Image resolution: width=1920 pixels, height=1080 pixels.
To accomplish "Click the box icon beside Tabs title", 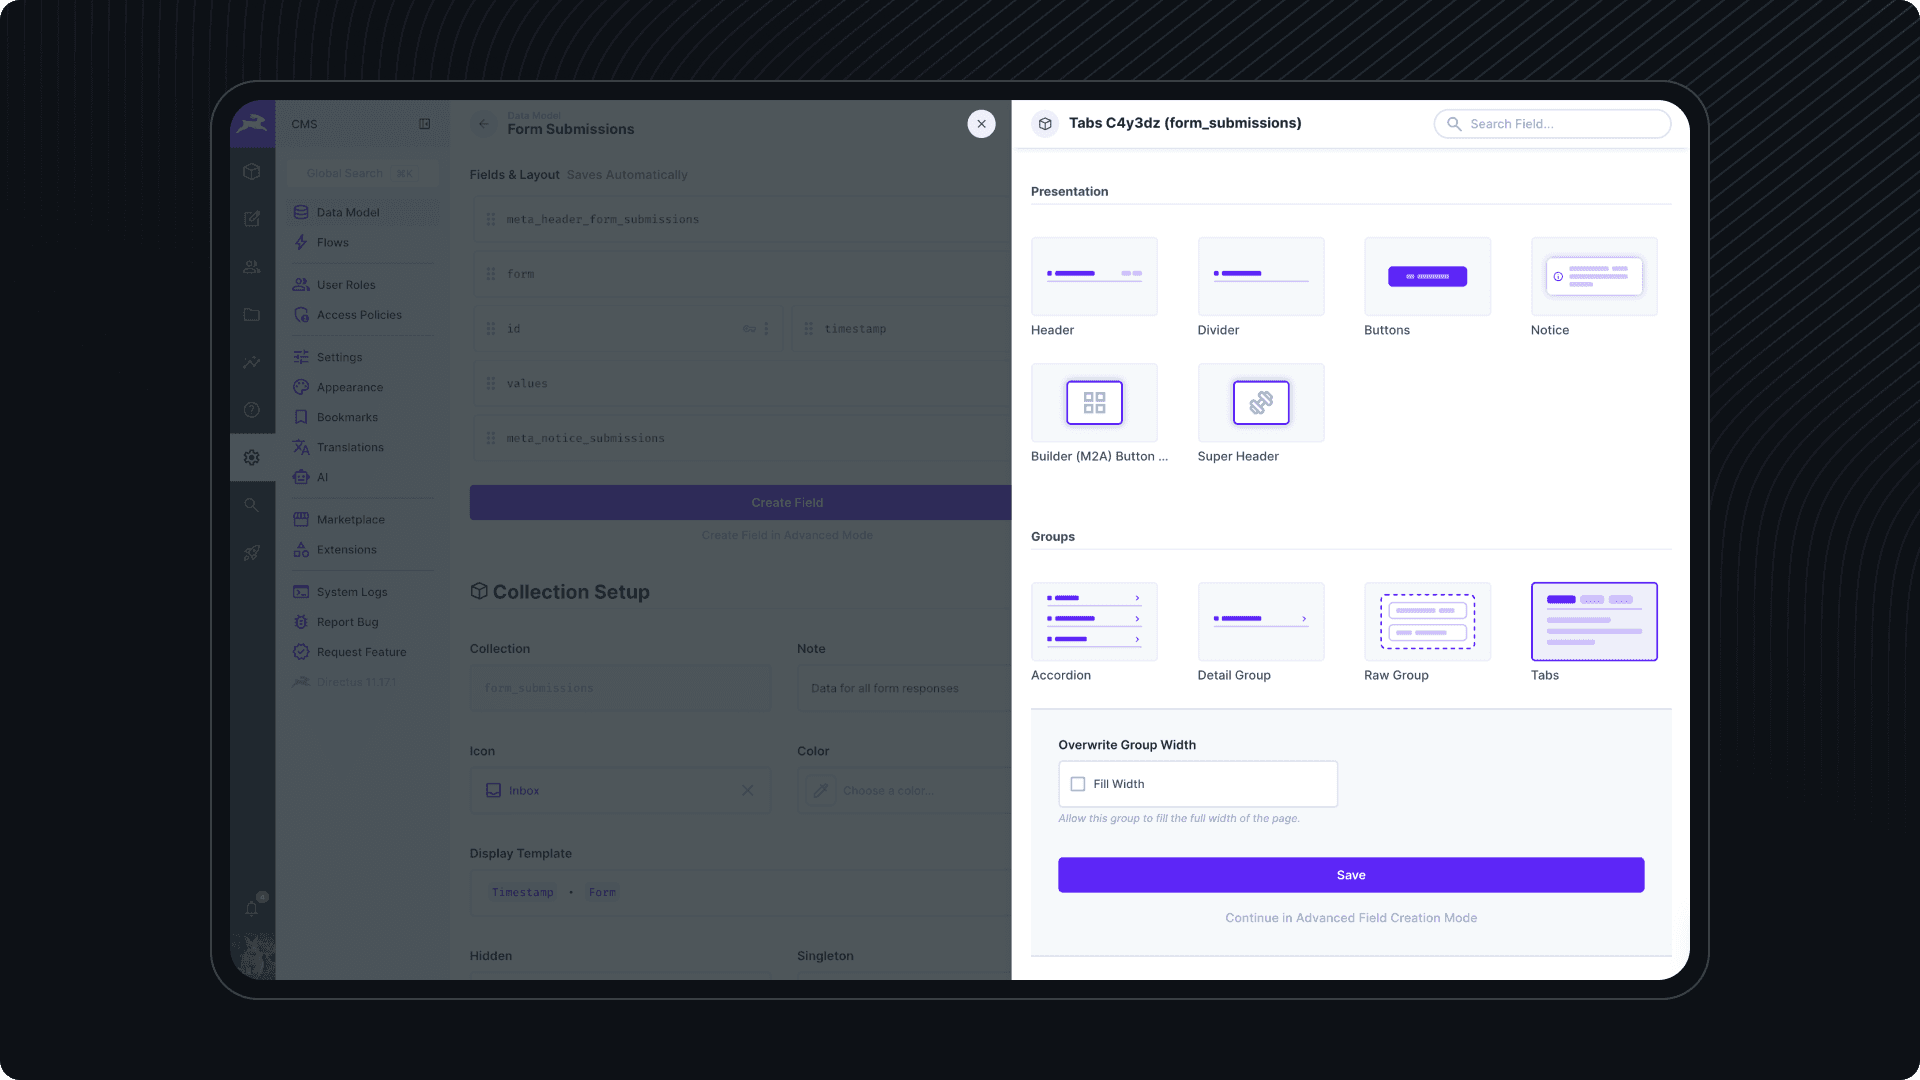I will [1045, 124].
